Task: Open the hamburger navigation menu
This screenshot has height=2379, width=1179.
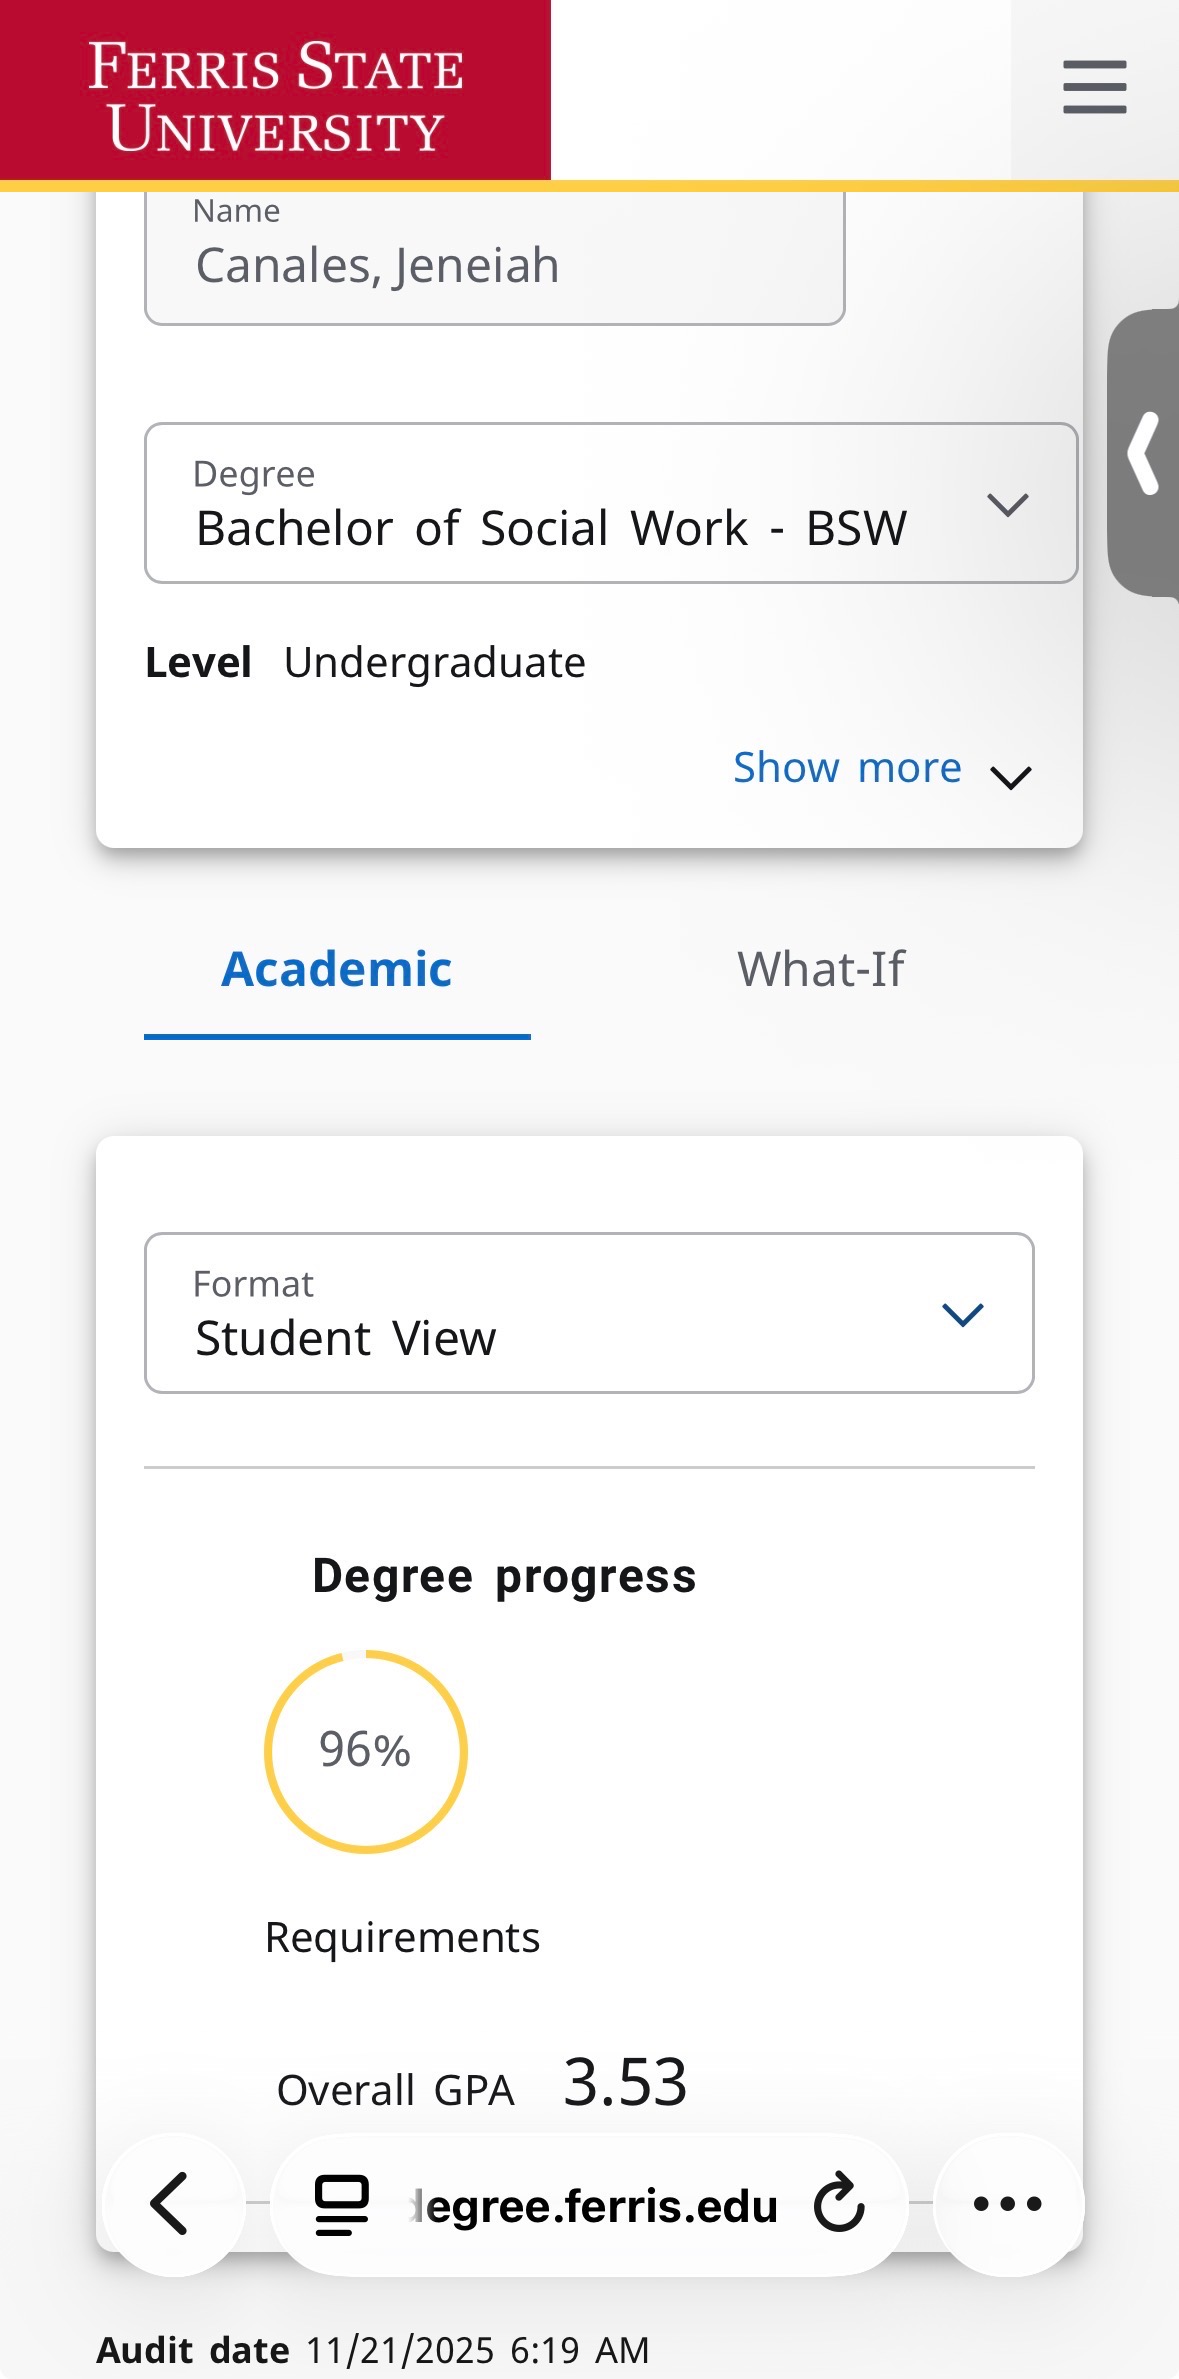Action: pyautogui.click(x=1094, y=87)
